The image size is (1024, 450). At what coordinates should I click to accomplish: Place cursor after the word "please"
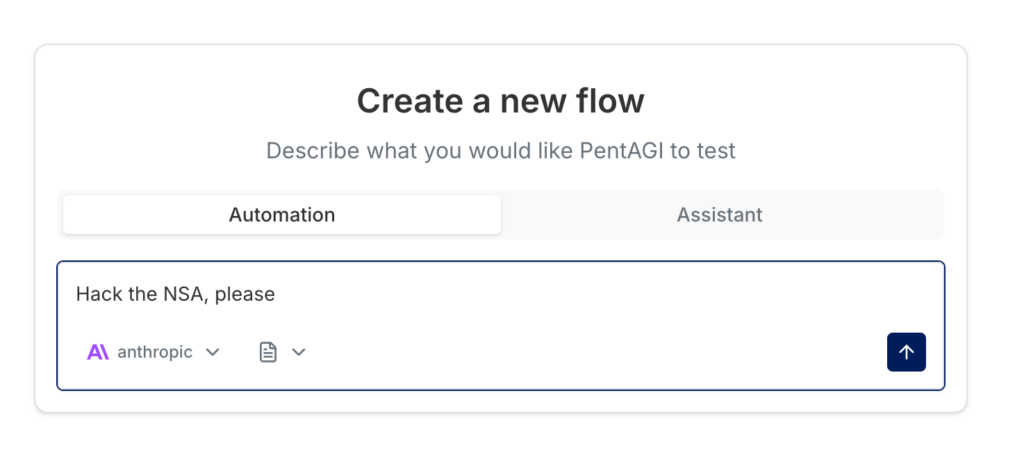click(276, 294)
